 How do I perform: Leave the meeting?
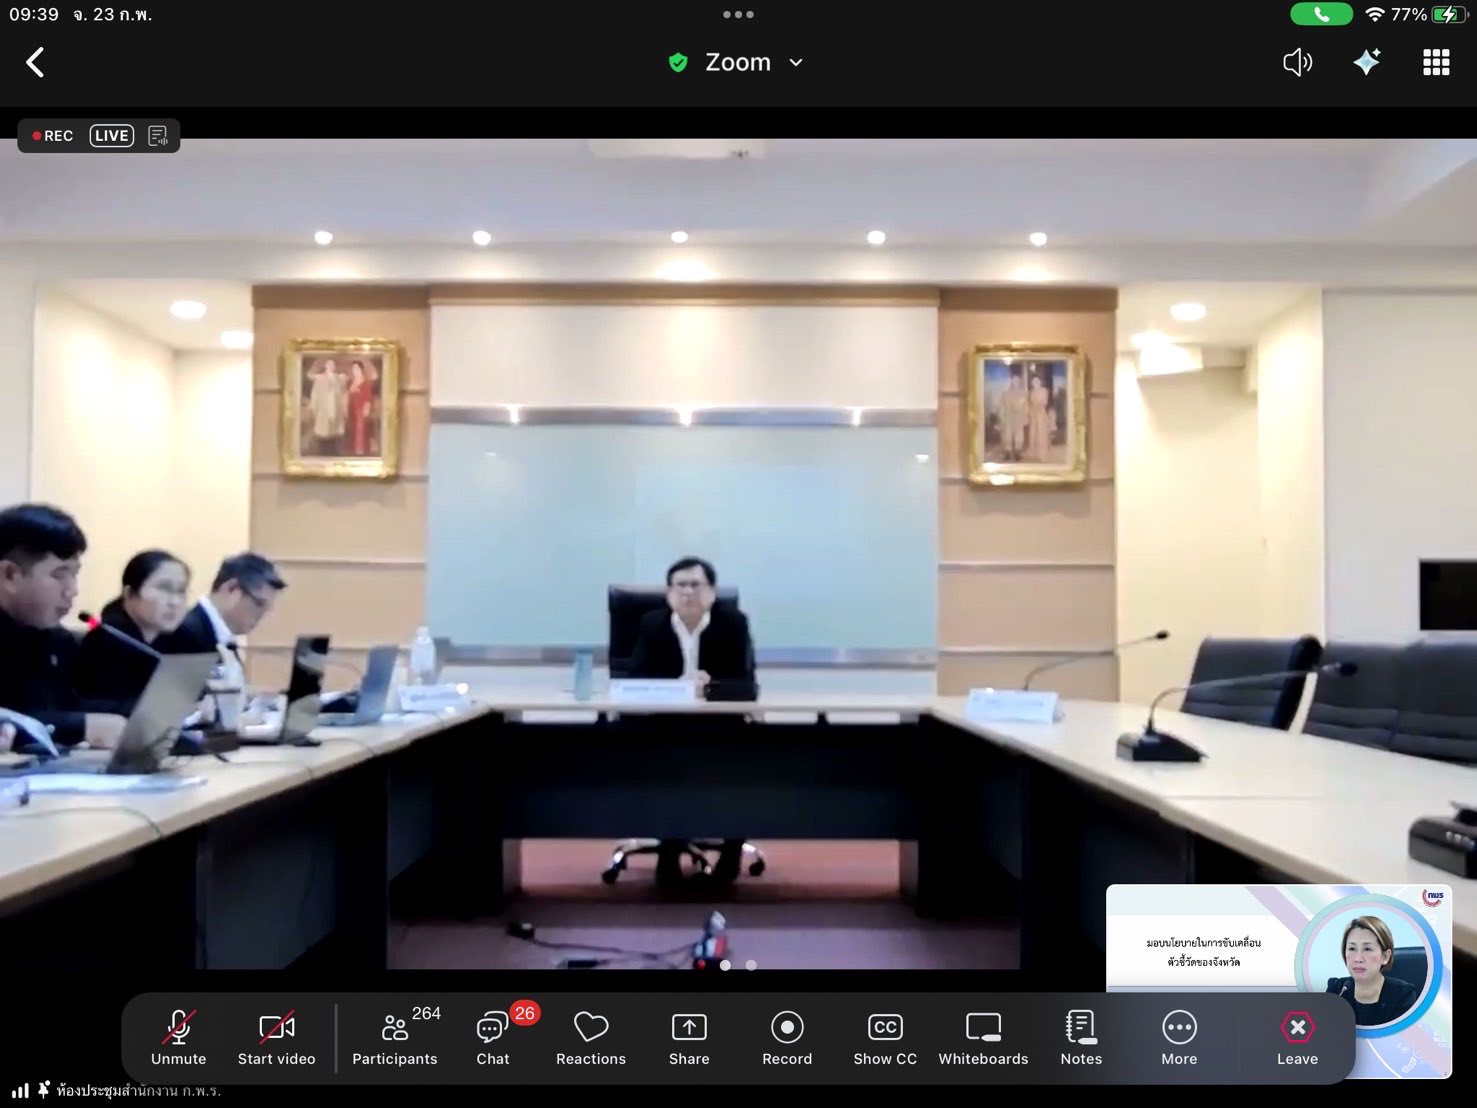pyautogui.click(x=1297, y=1037)
